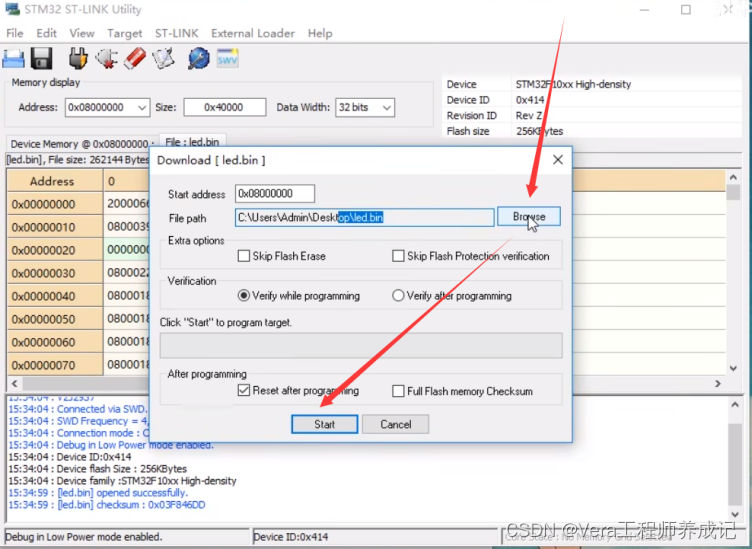Click Start to program target
This screenshot has width=752, height=549.
tap(325, 424)
